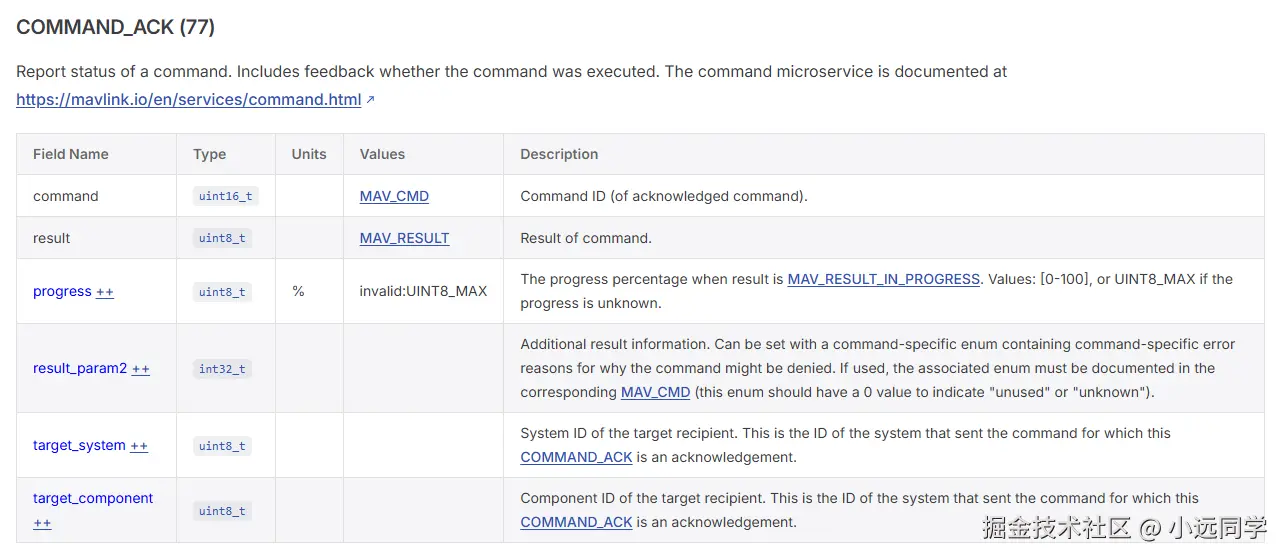Click the target_component field name
Screen dimensions: 1285x559
coord(93,499)
